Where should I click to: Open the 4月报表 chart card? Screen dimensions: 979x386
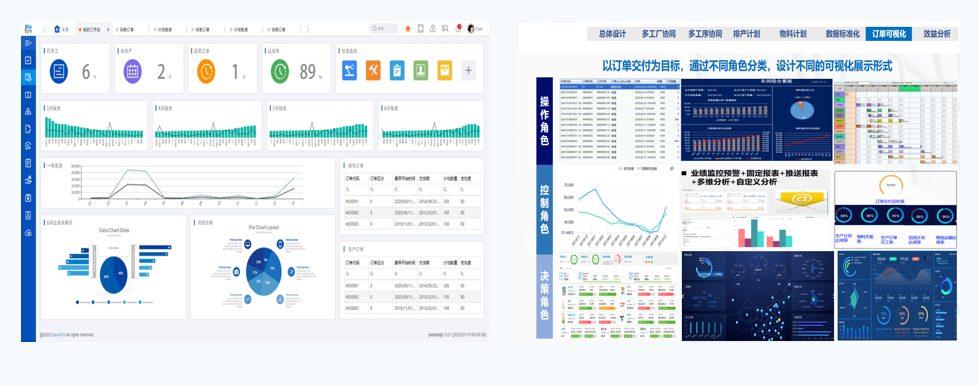point(207,126)
